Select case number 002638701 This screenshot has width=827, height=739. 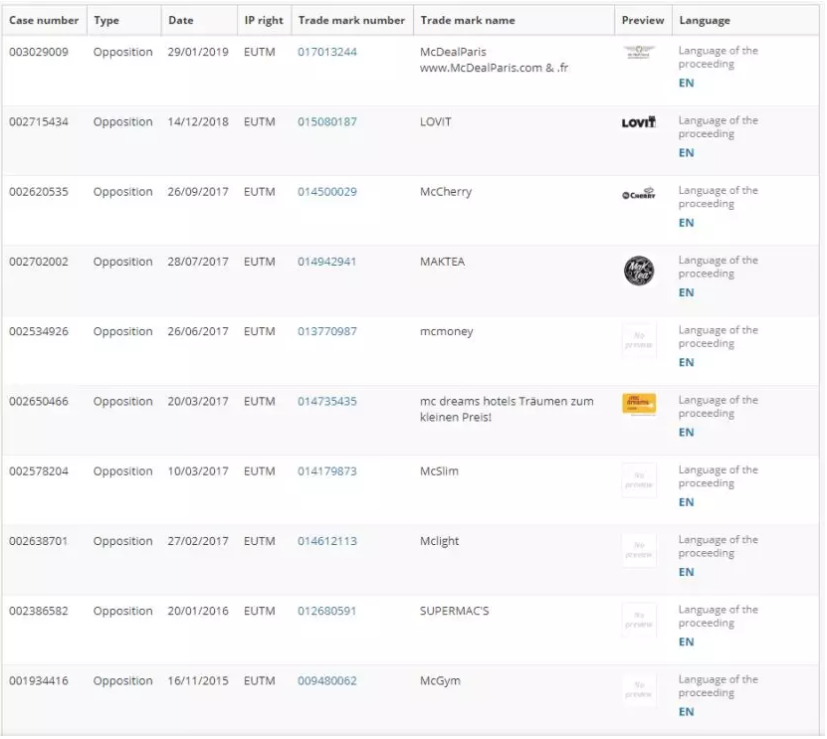tap(39, 541)
